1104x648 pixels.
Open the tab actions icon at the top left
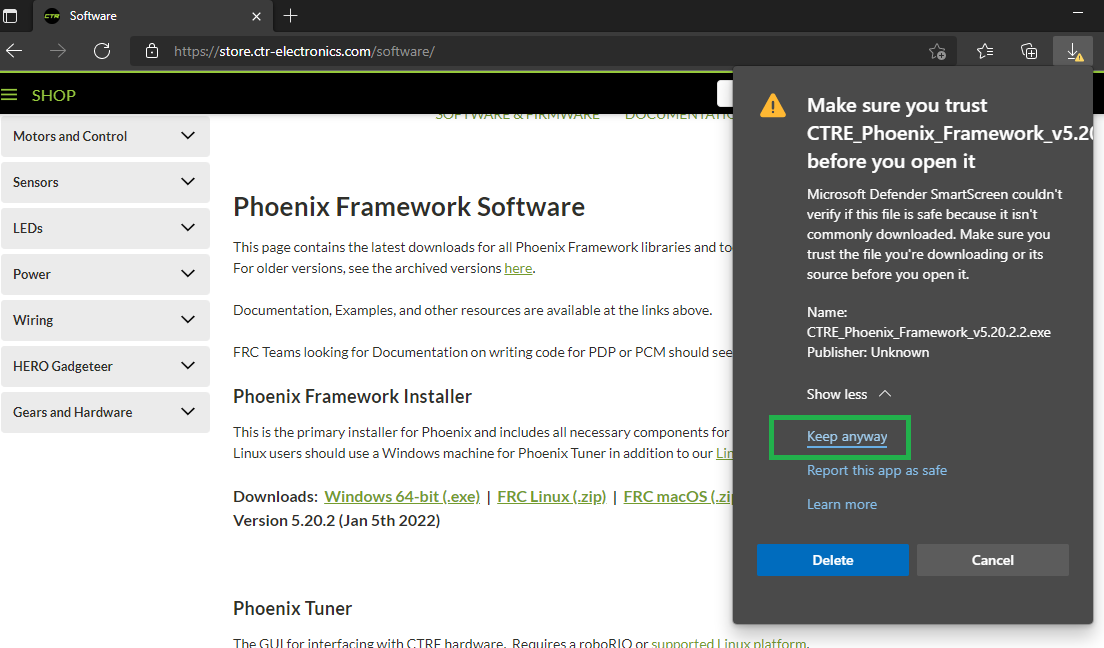point(10,15)
